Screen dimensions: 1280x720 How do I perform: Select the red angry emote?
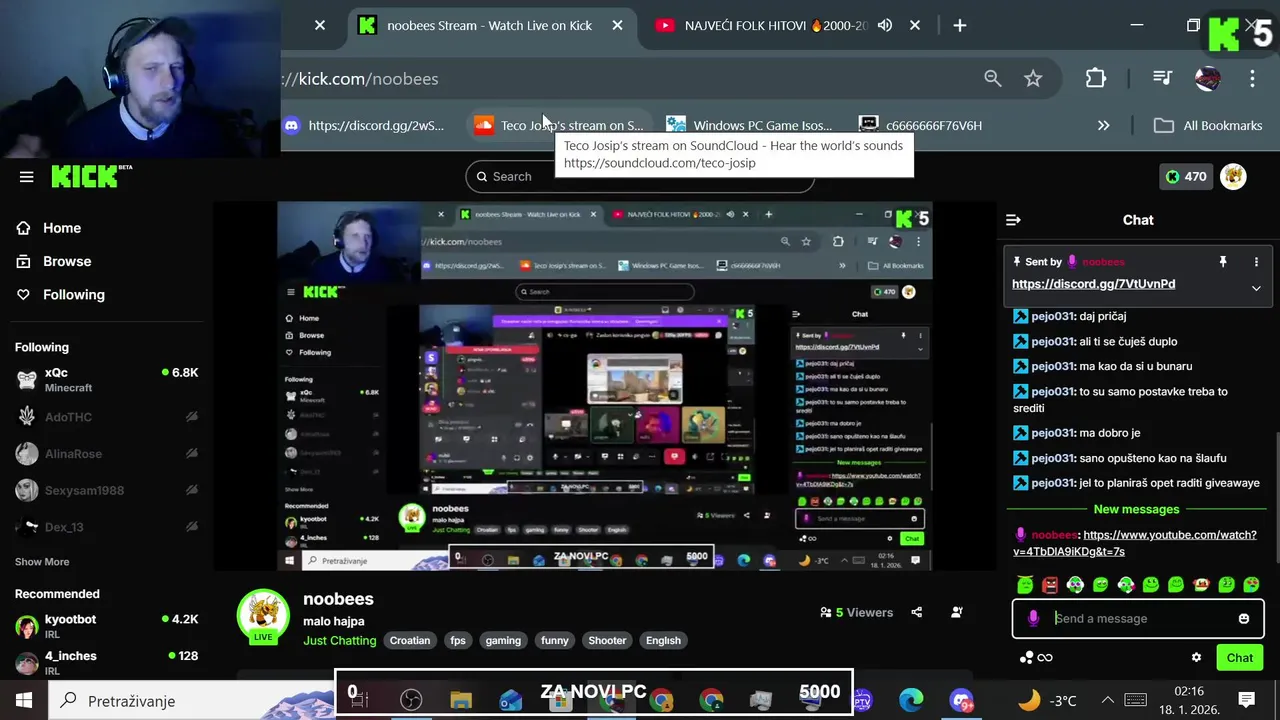click(x=1050, y=585)
